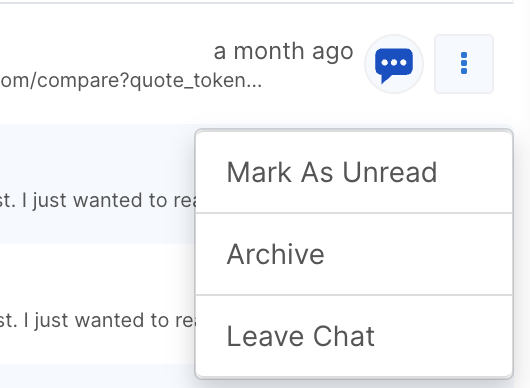Choose Archive in the dropdown menu
530x388 pixels.
354,254
